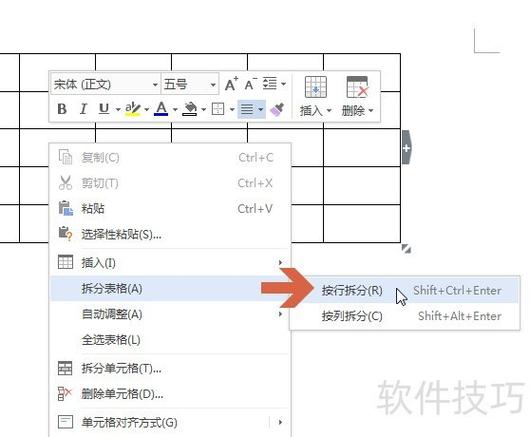Open the 删除 dropdown label
The height and width of the screenshot is (437, 530).
[357, 111]
